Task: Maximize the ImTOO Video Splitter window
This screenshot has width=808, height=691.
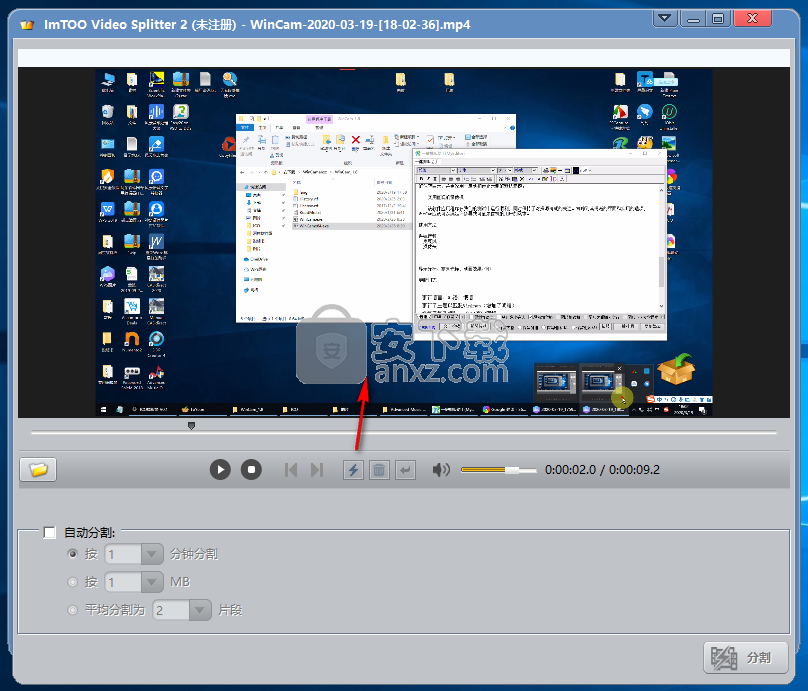Action: 718,19
